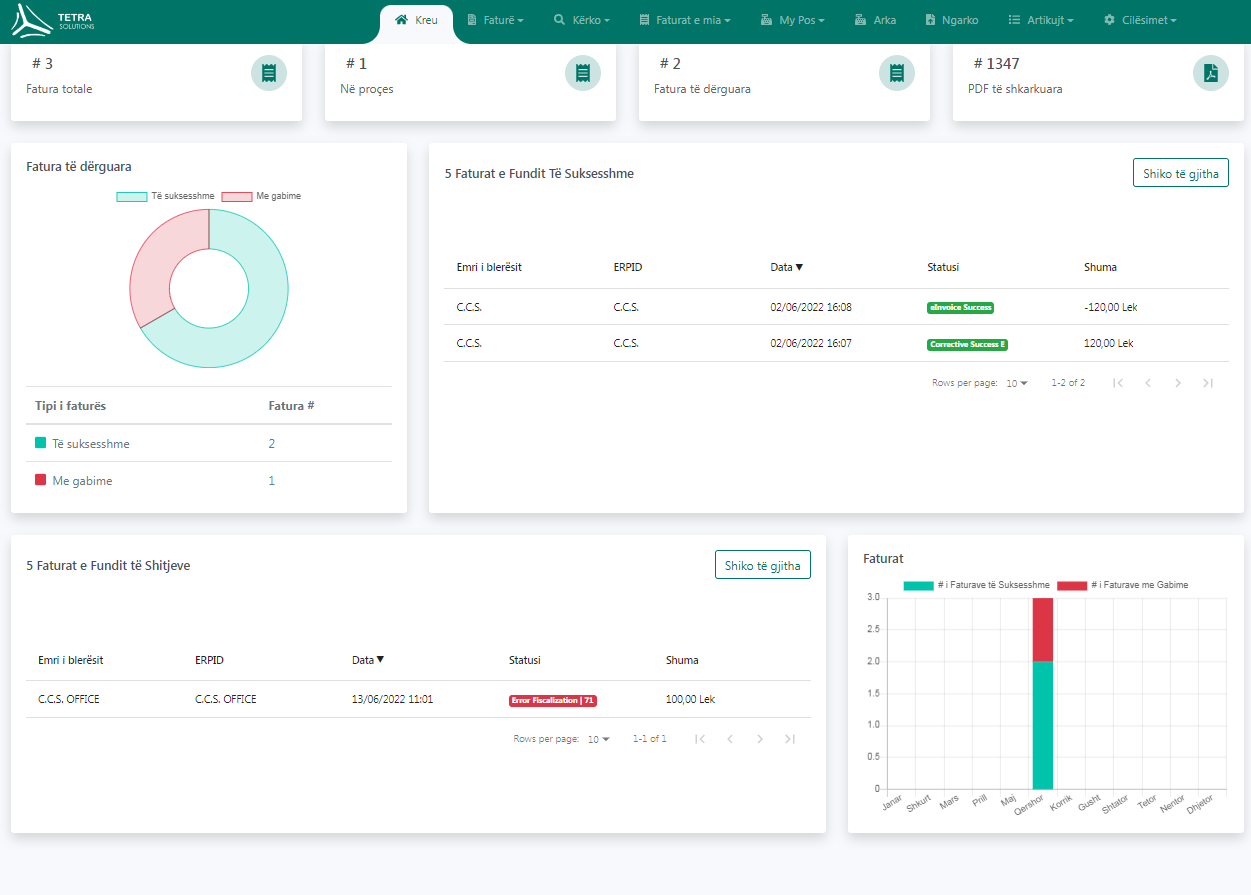The width and height of the screenshot is (1251, 895).
Task: Go to next page in successful invoices
Action: click(x=1178, y=383)
